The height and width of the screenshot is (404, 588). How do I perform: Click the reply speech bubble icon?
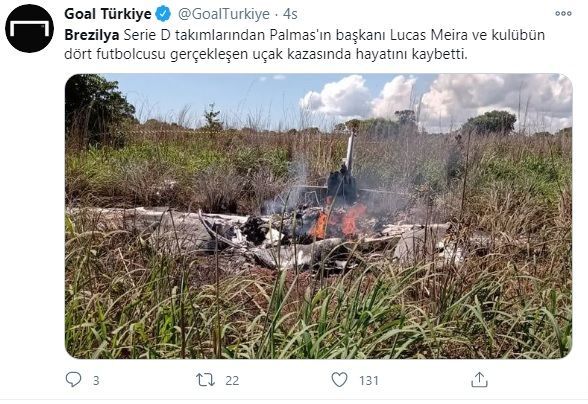[73, 380]
